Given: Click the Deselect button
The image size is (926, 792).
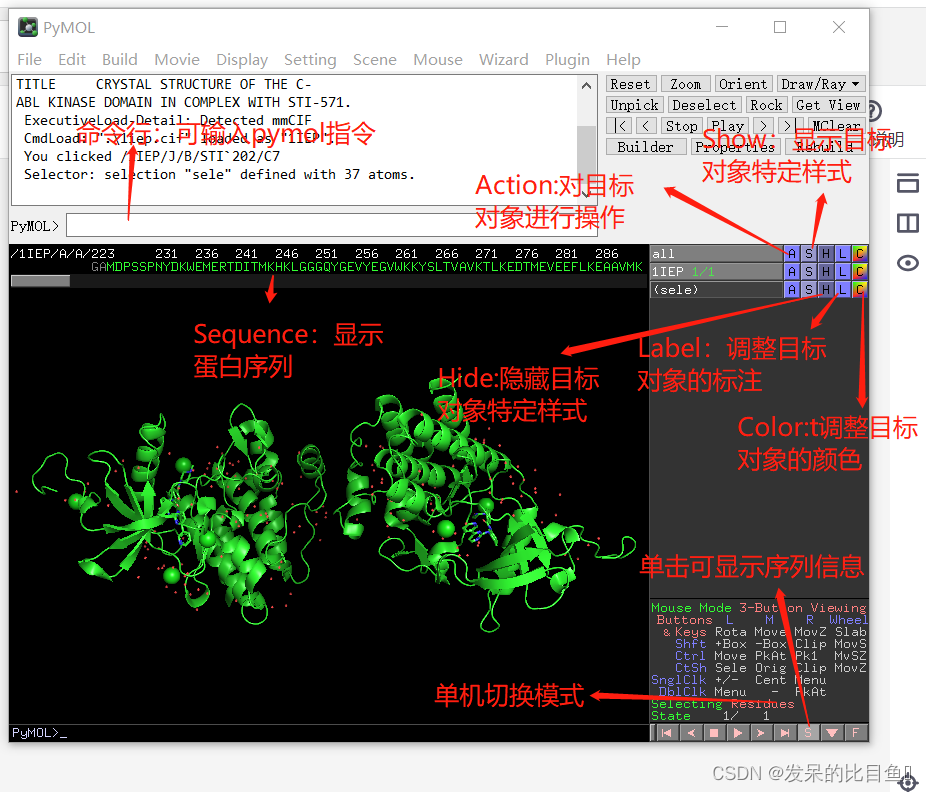Looking at the screenshot, I should point(704,105).
